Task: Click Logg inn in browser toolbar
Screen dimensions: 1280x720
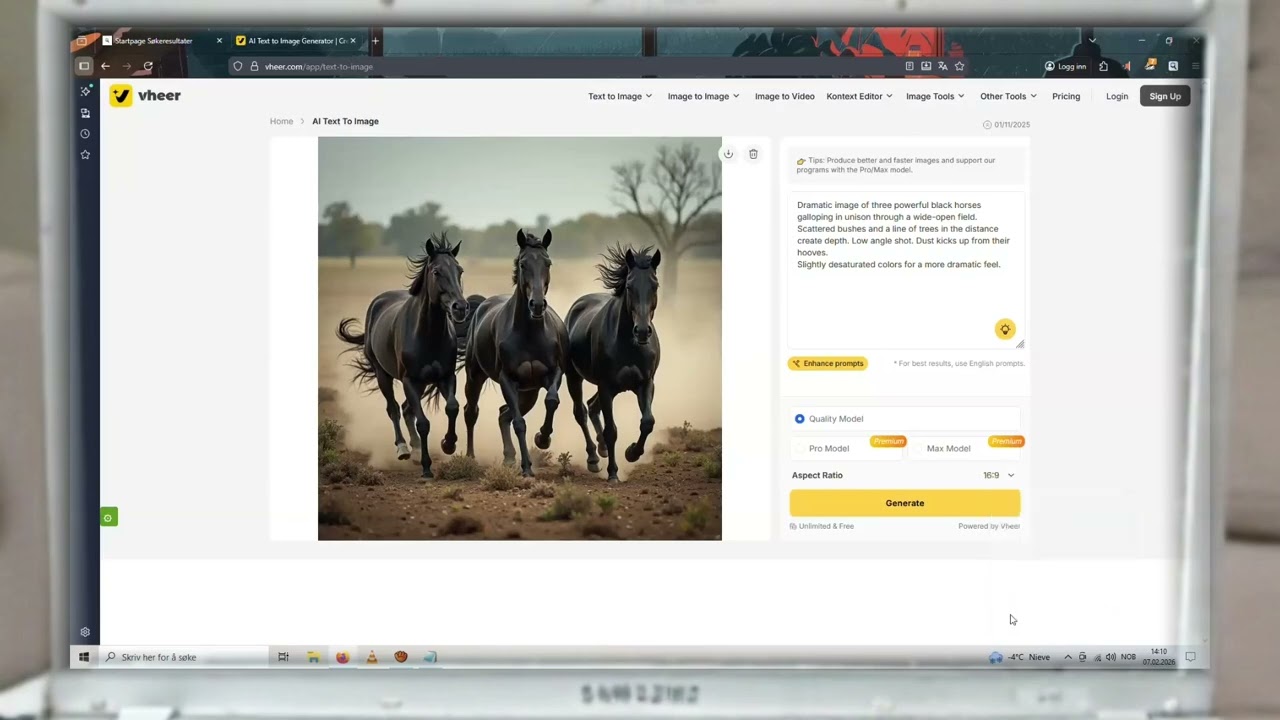Action: [1066, 66]
